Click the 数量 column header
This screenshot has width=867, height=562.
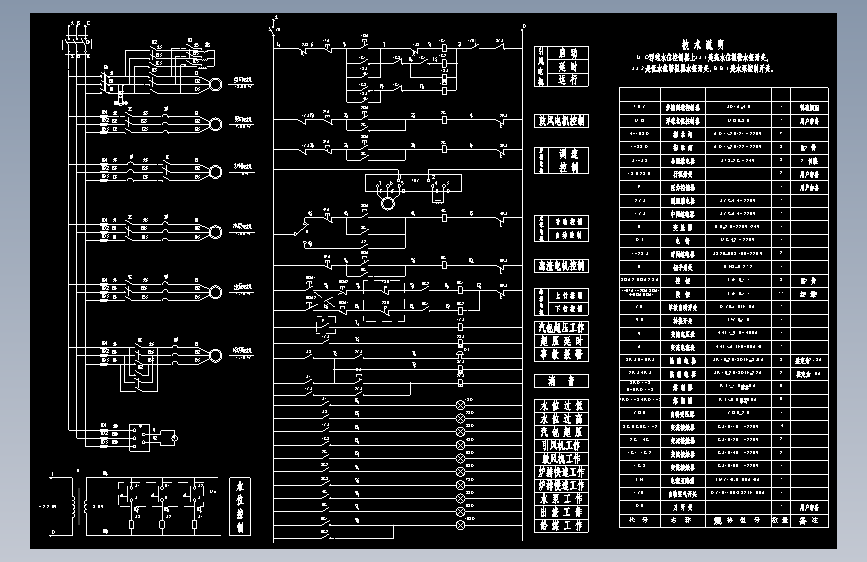(x=781, y=520)
